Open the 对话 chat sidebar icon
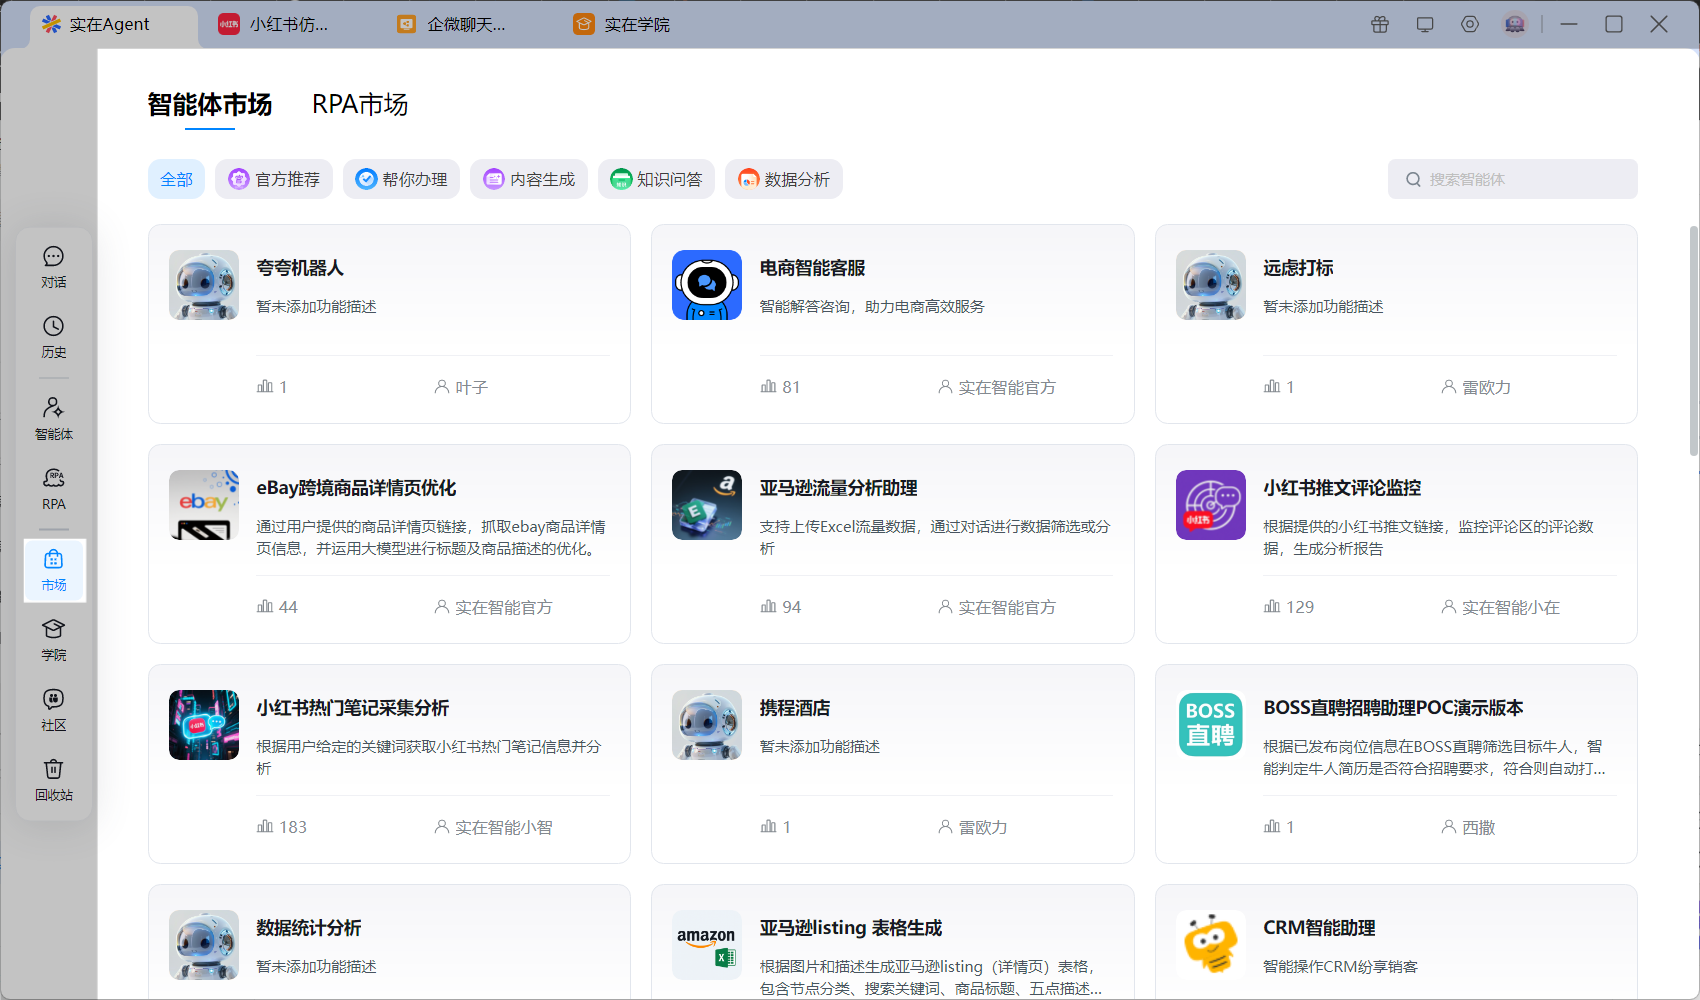Image resolution: width=1700 pixels, height=1000 pixels. (54, 267)
